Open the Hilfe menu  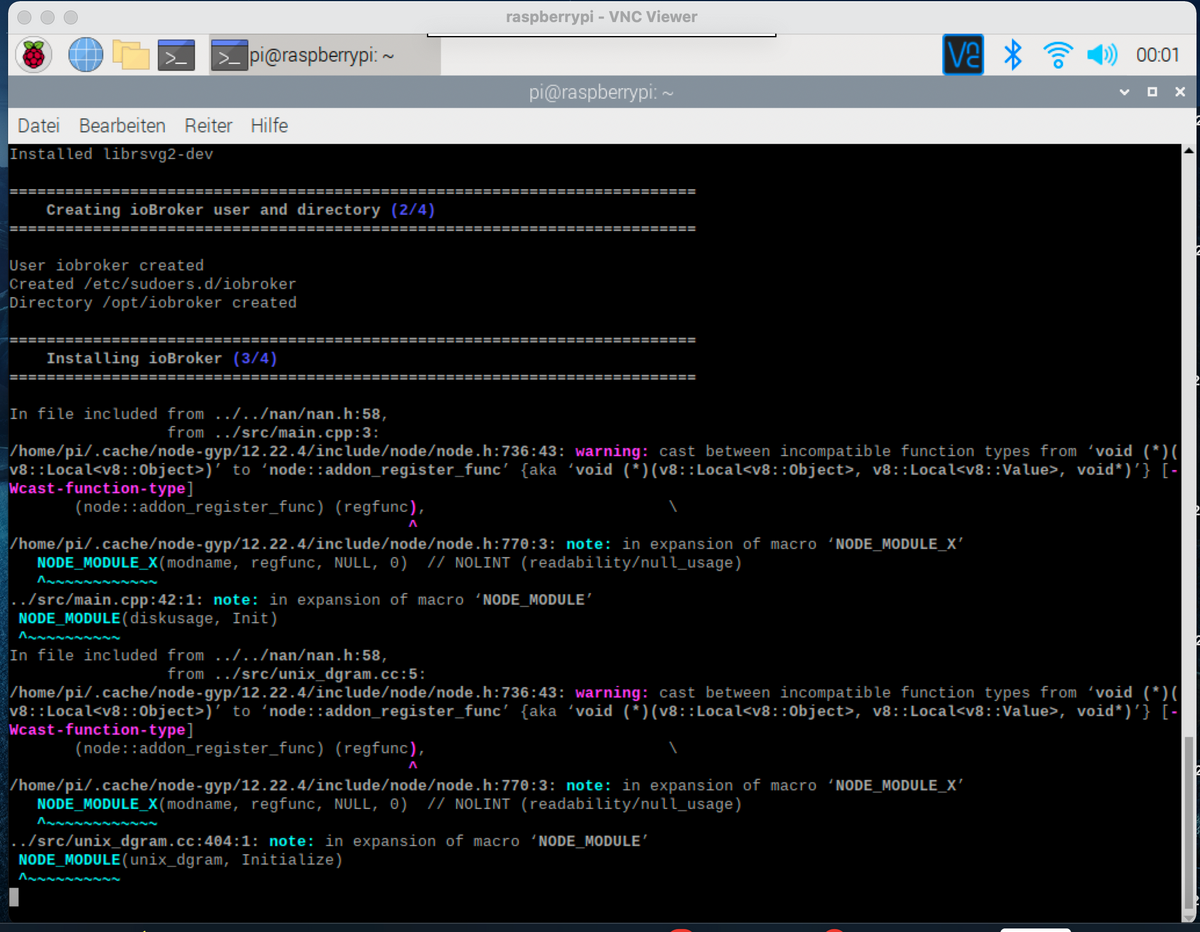pos(269,126)
